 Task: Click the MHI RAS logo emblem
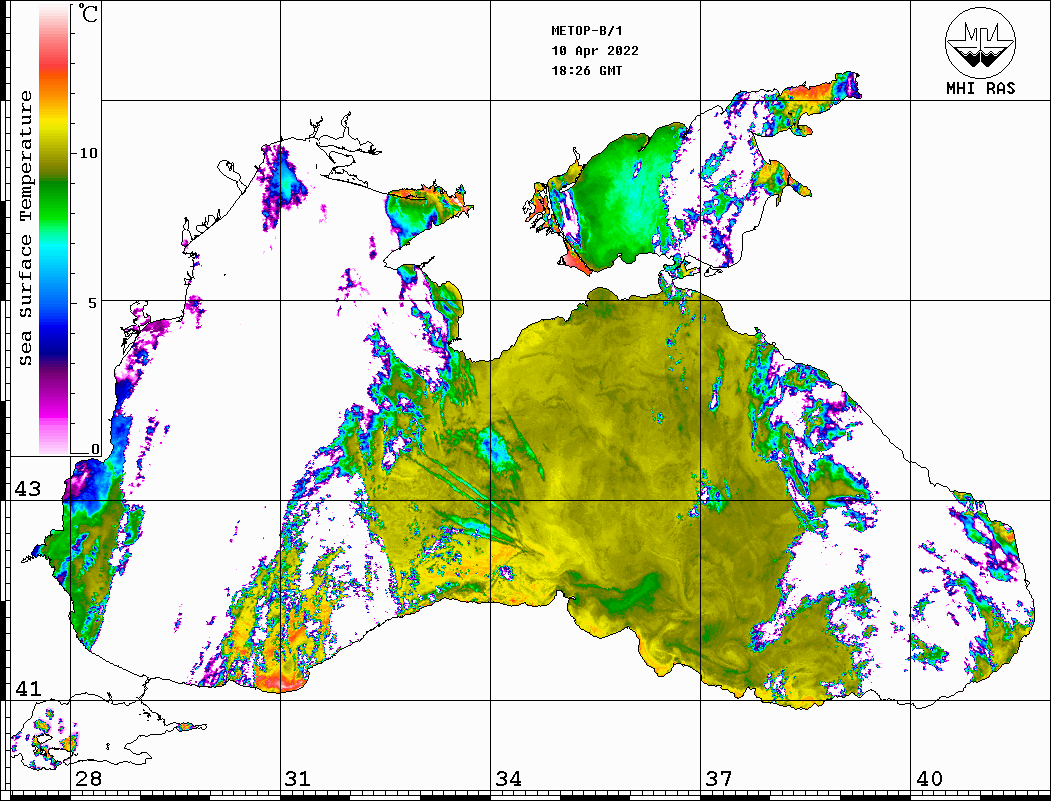[980, 42]
